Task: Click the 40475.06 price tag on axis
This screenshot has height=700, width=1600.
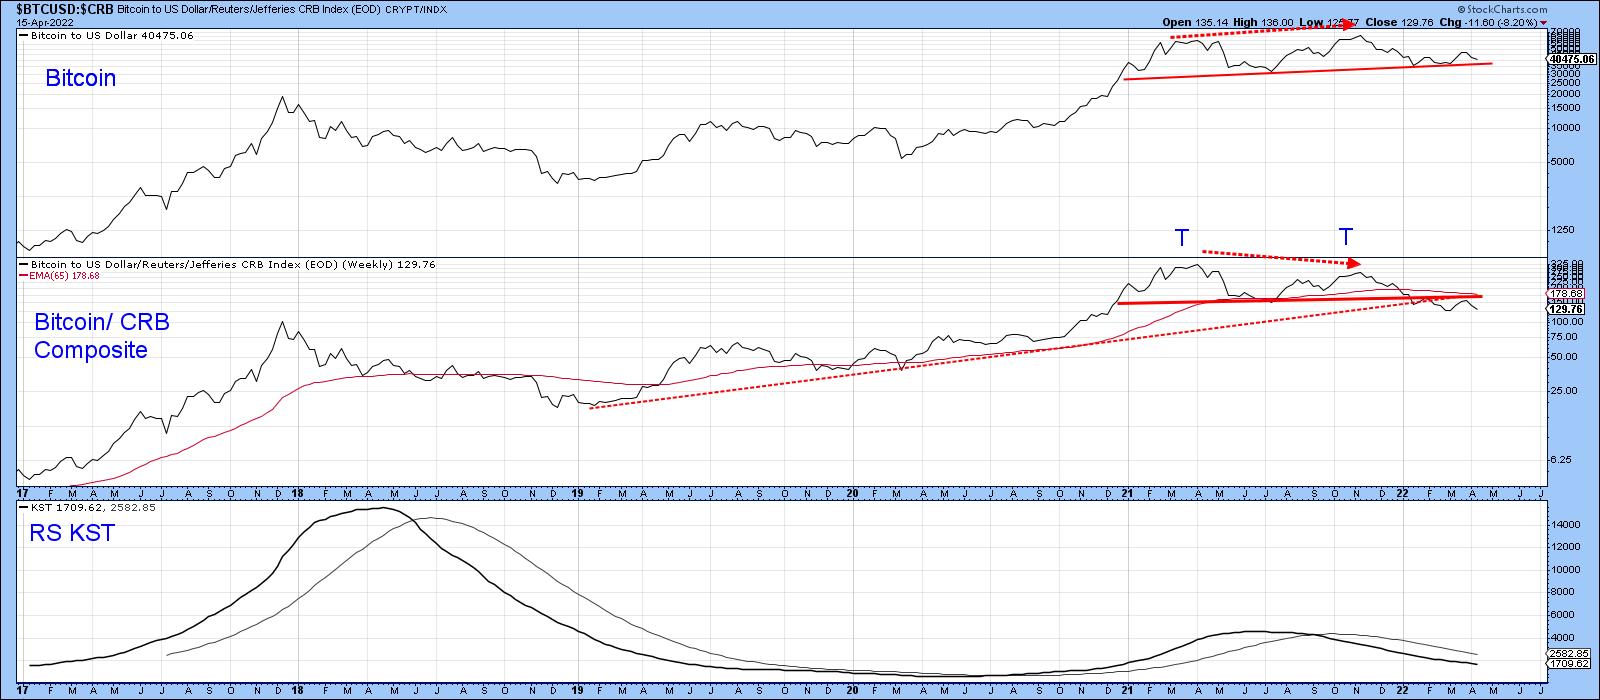Action: pyautogui.click(x=1558, y=59)
